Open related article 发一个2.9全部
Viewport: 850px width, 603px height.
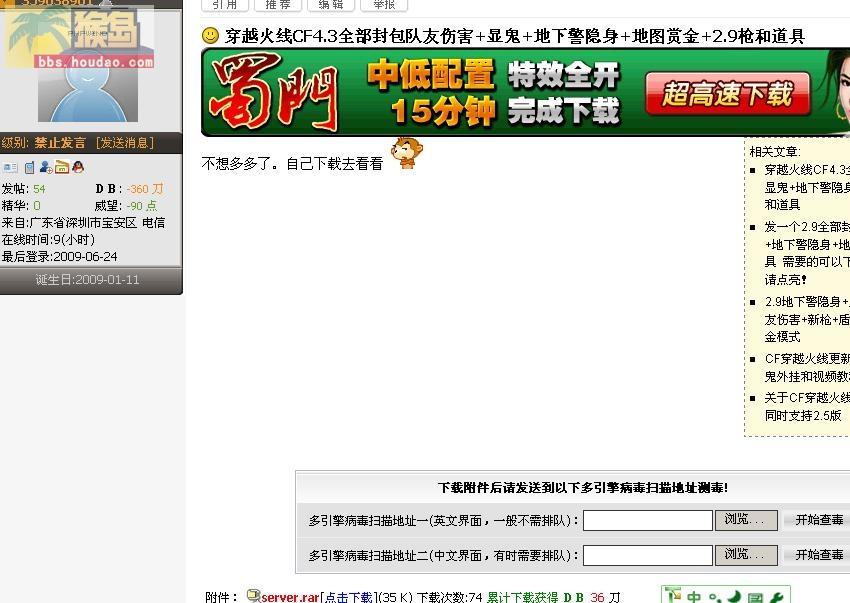click(x=807, y=253)
